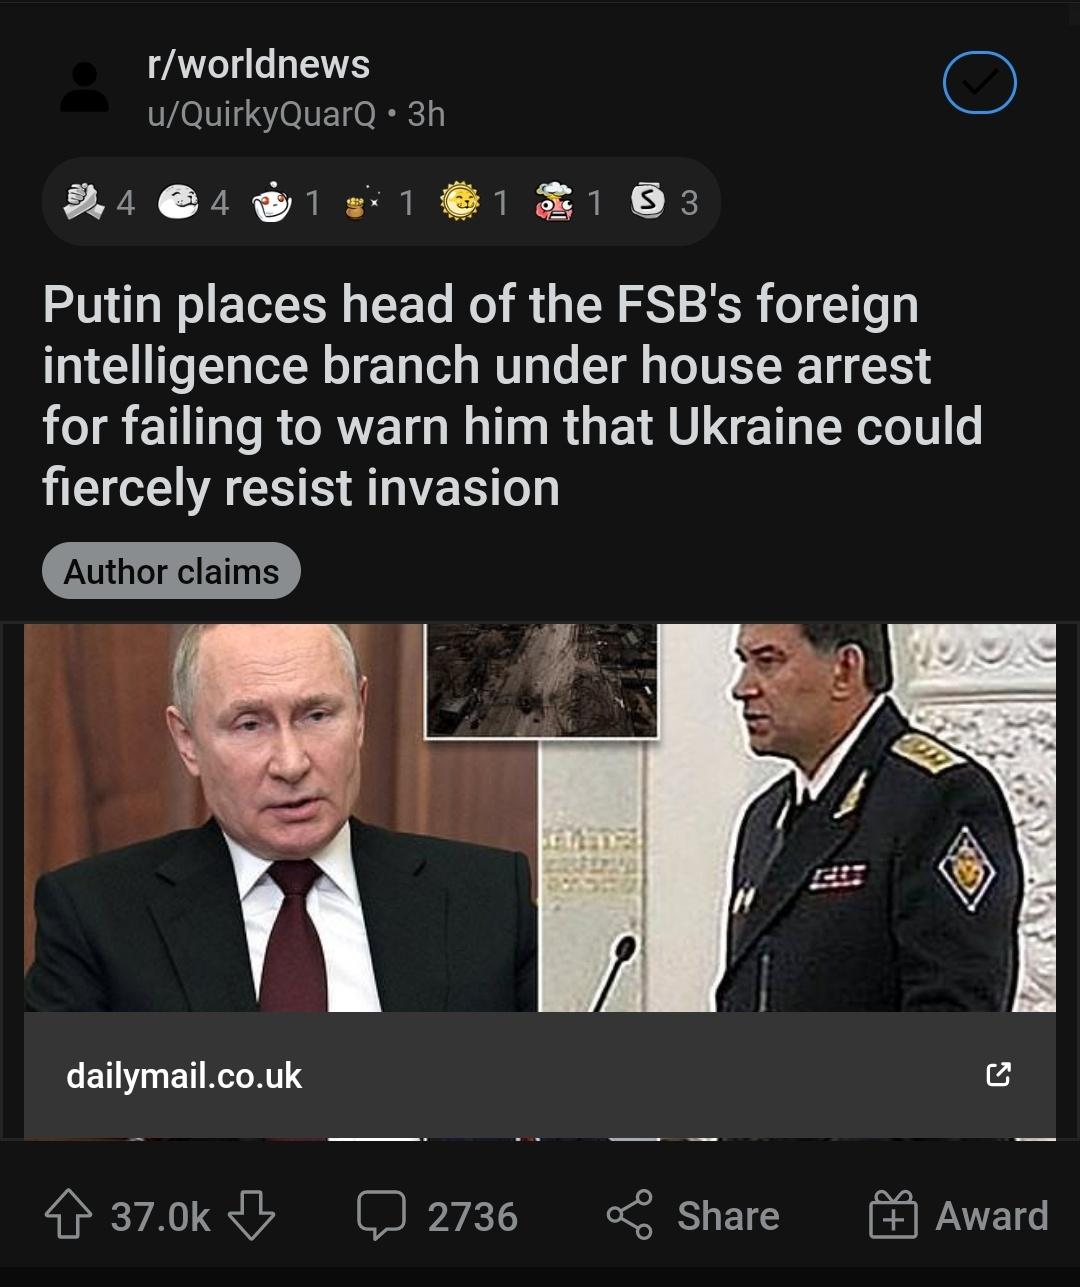Give an award with the gift icon
Image resolution: width=1080 pixels, height=1287 pixels.
pyautogui.click(x=893, y=1215)
